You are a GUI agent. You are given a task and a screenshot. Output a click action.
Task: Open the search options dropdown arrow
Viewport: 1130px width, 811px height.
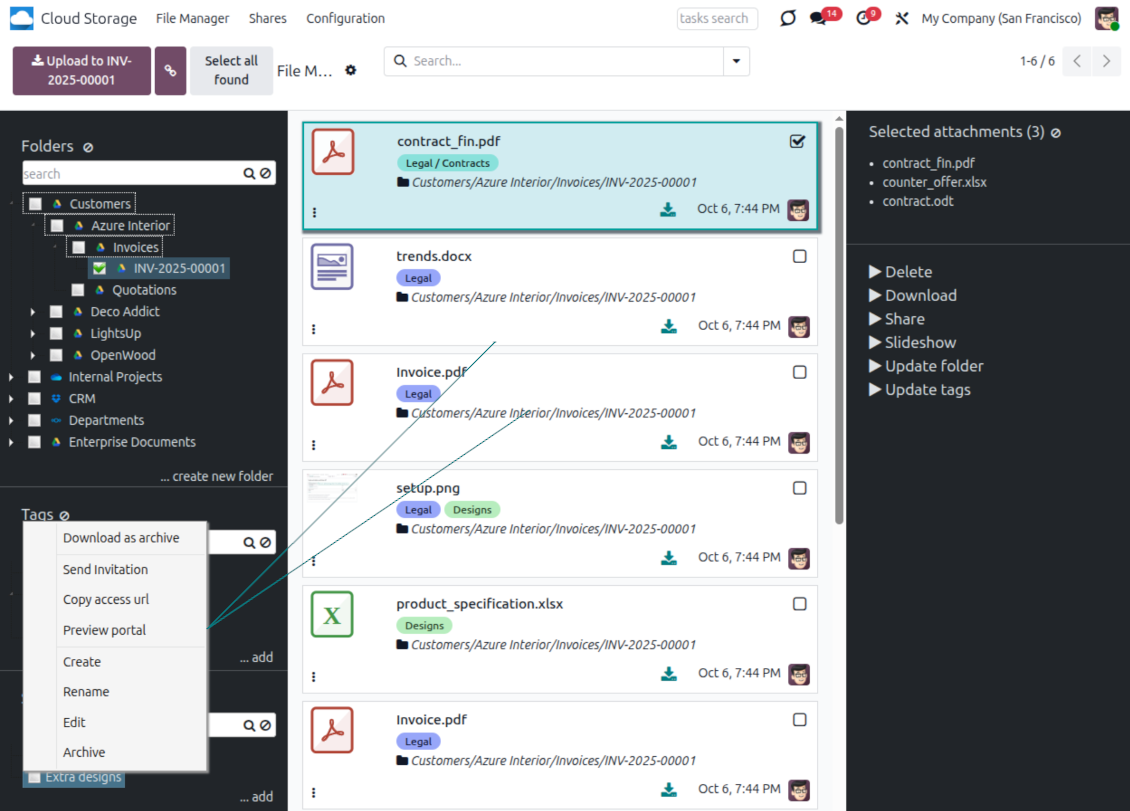pos(736,61)
